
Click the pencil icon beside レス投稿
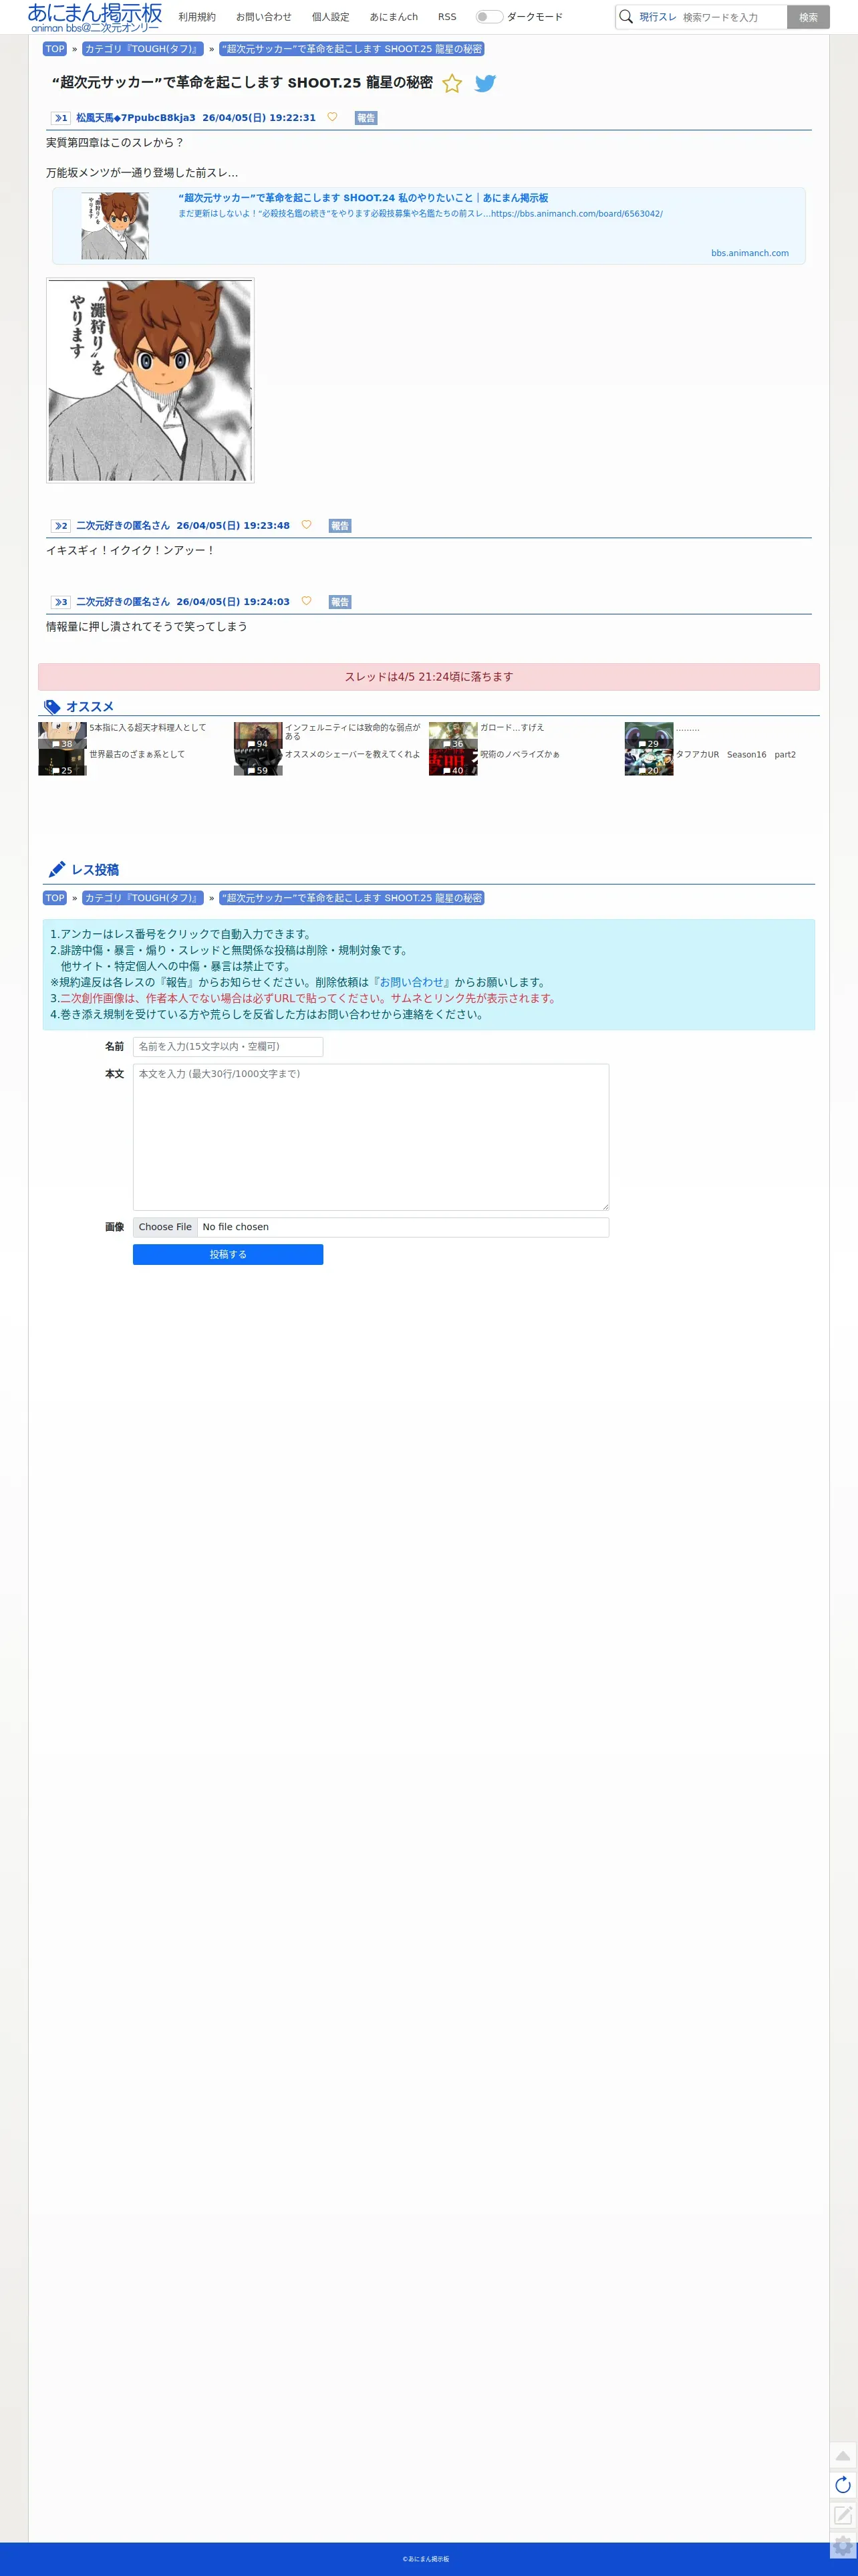57,869
